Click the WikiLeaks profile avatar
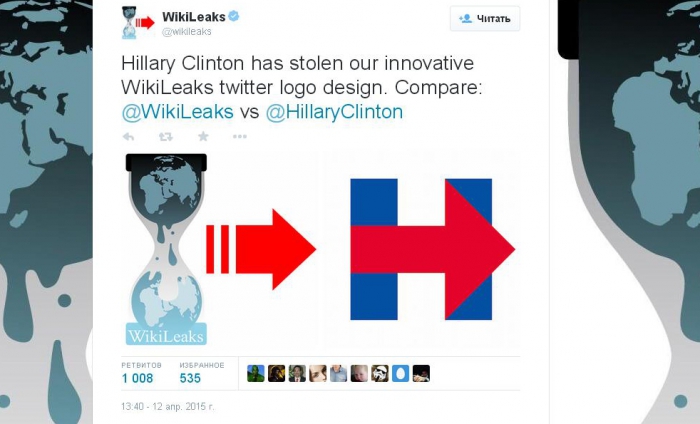This screenshot has height=424, width=700. tap(138, 22)
